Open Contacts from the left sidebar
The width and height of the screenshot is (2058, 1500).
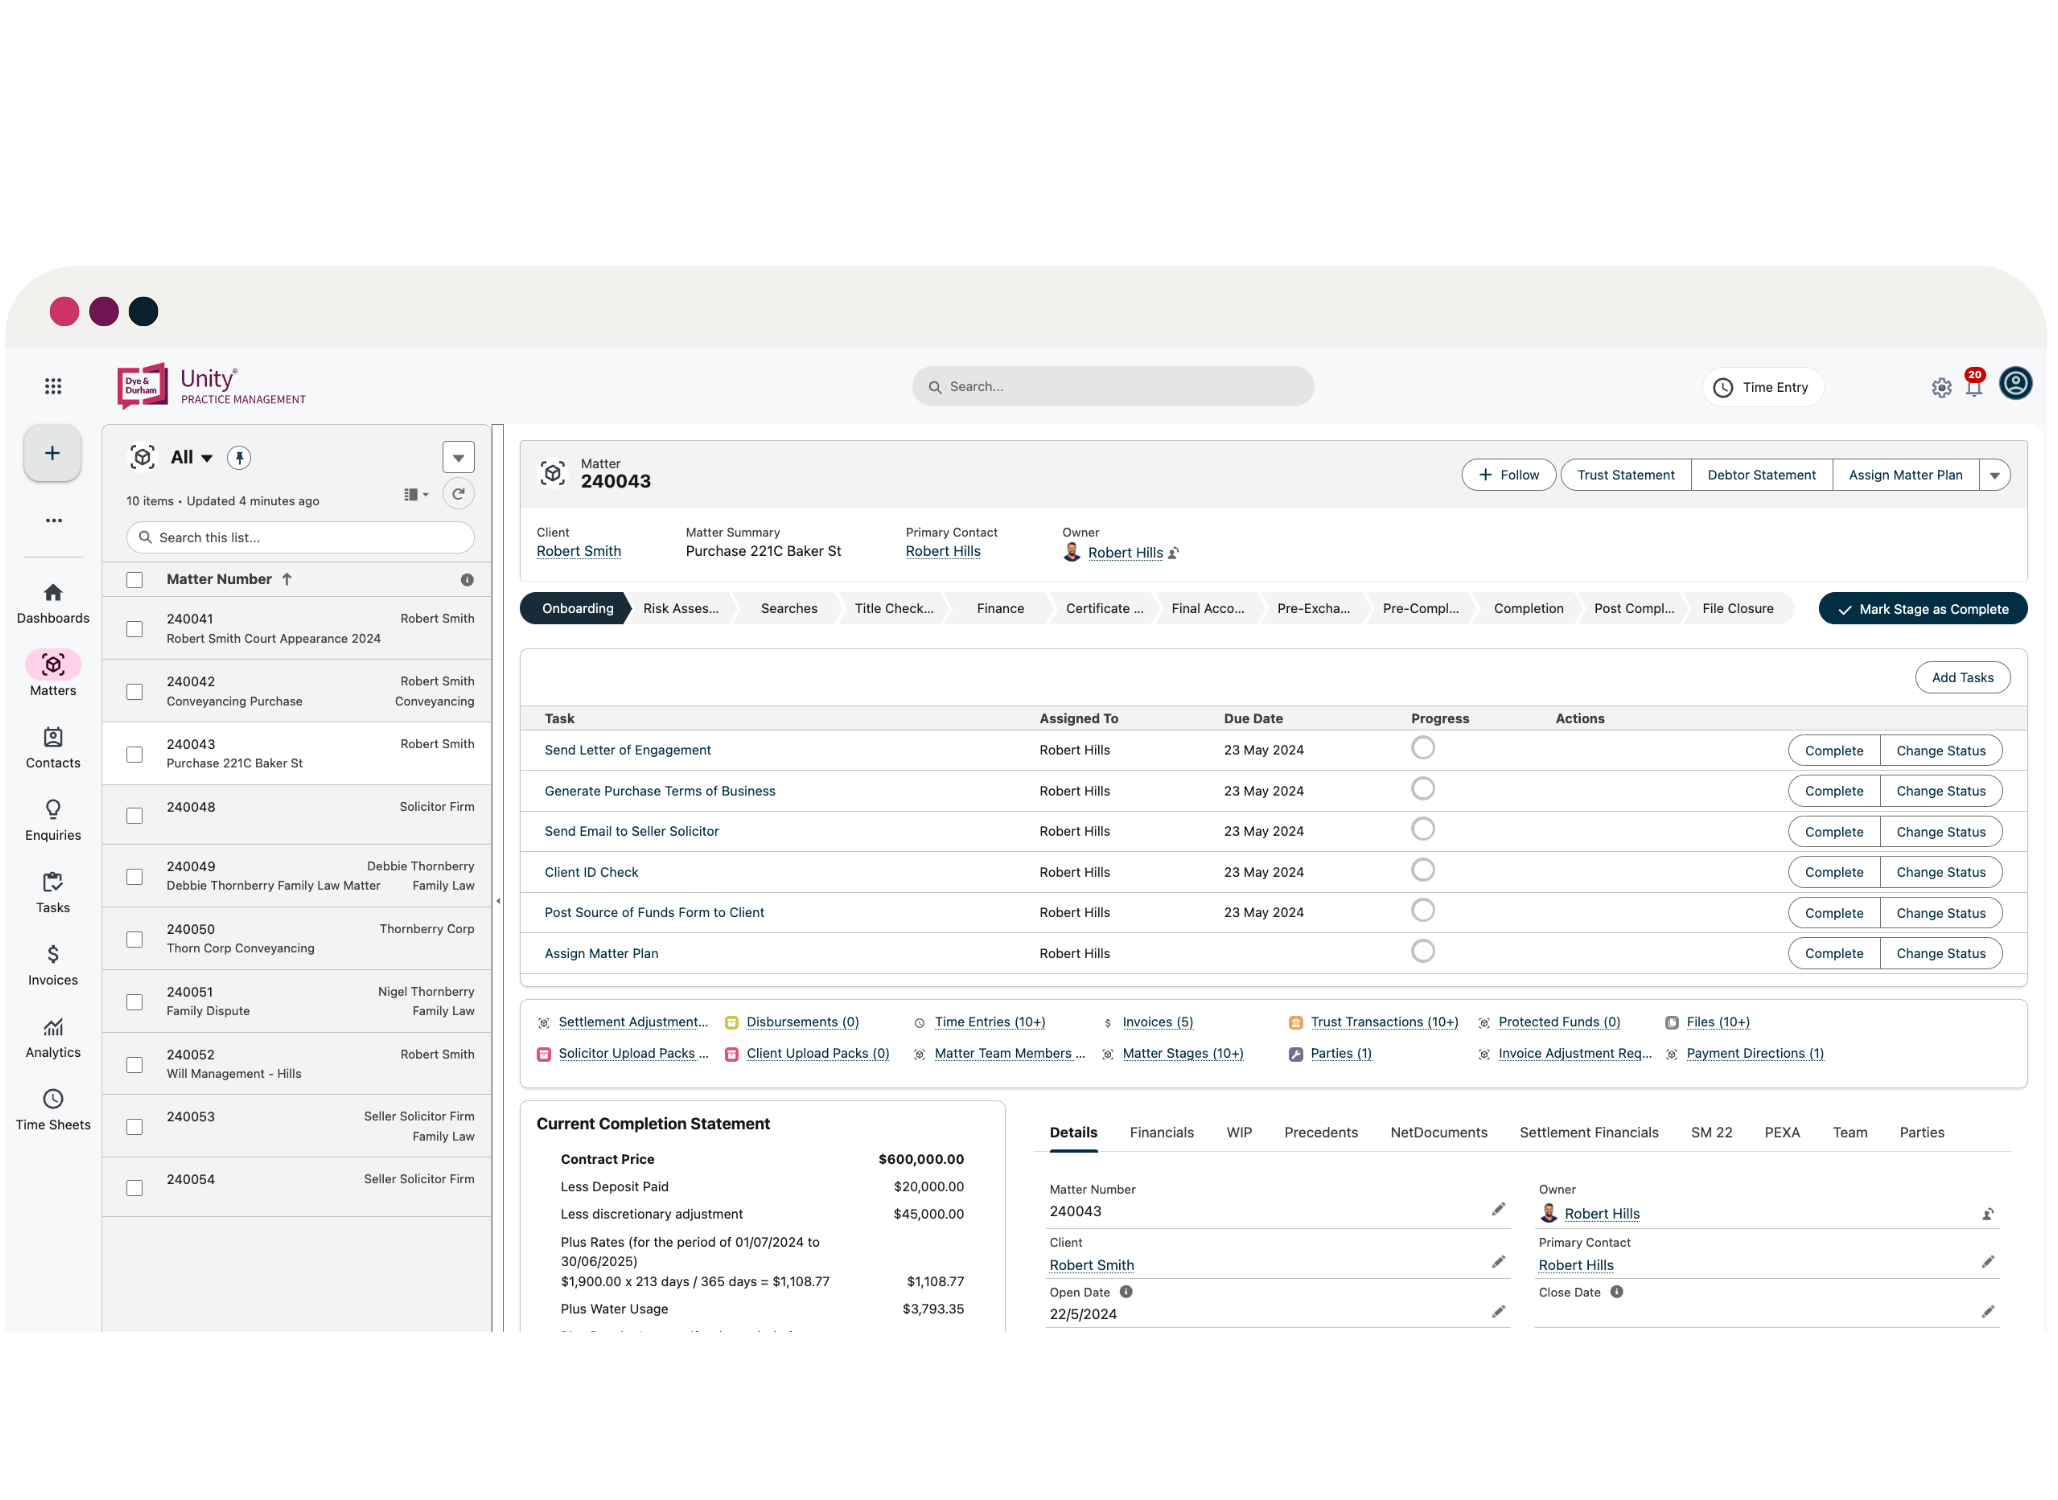[52, 748]
